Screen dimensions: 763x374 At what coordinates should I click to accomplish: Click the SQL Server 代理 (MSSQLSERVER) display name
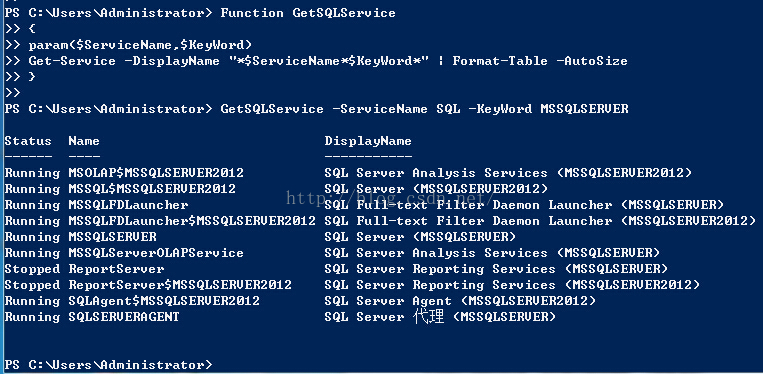[440, 317]
